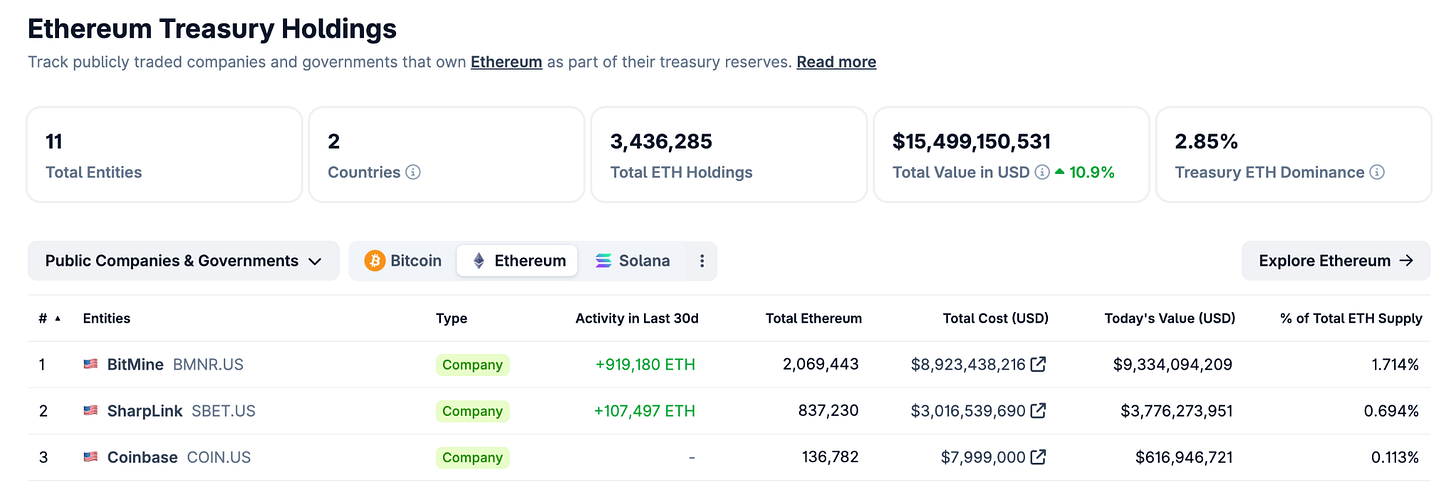Click the Treasury ETH Dominance info icon
This screenshot has height=484, width=1456.
(x=1377, y=172)
